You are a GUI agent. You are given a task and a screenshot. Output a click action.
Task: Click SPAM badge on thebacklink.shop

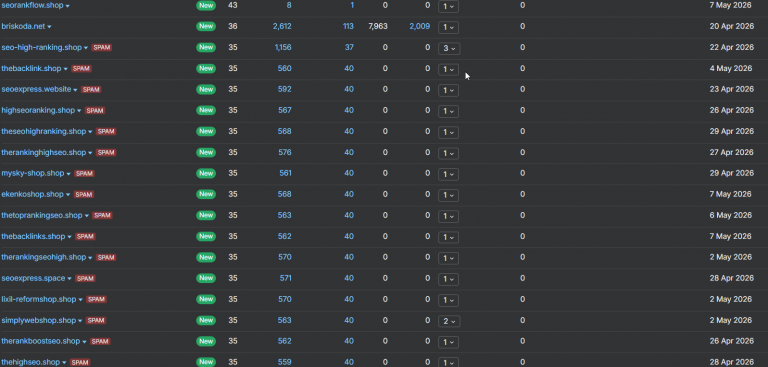click(81, 69)
